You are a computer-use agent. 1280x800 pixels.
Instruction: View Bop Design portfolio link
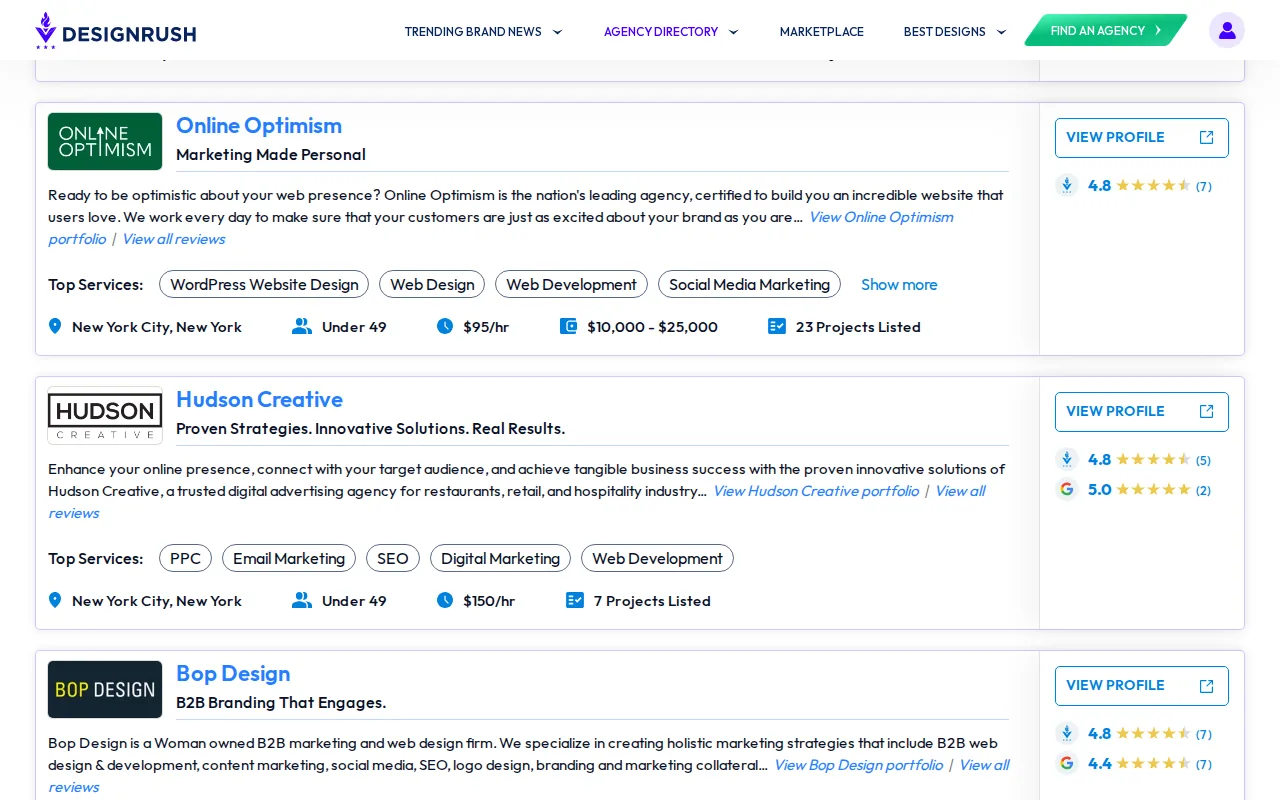[x=859, y=765]
